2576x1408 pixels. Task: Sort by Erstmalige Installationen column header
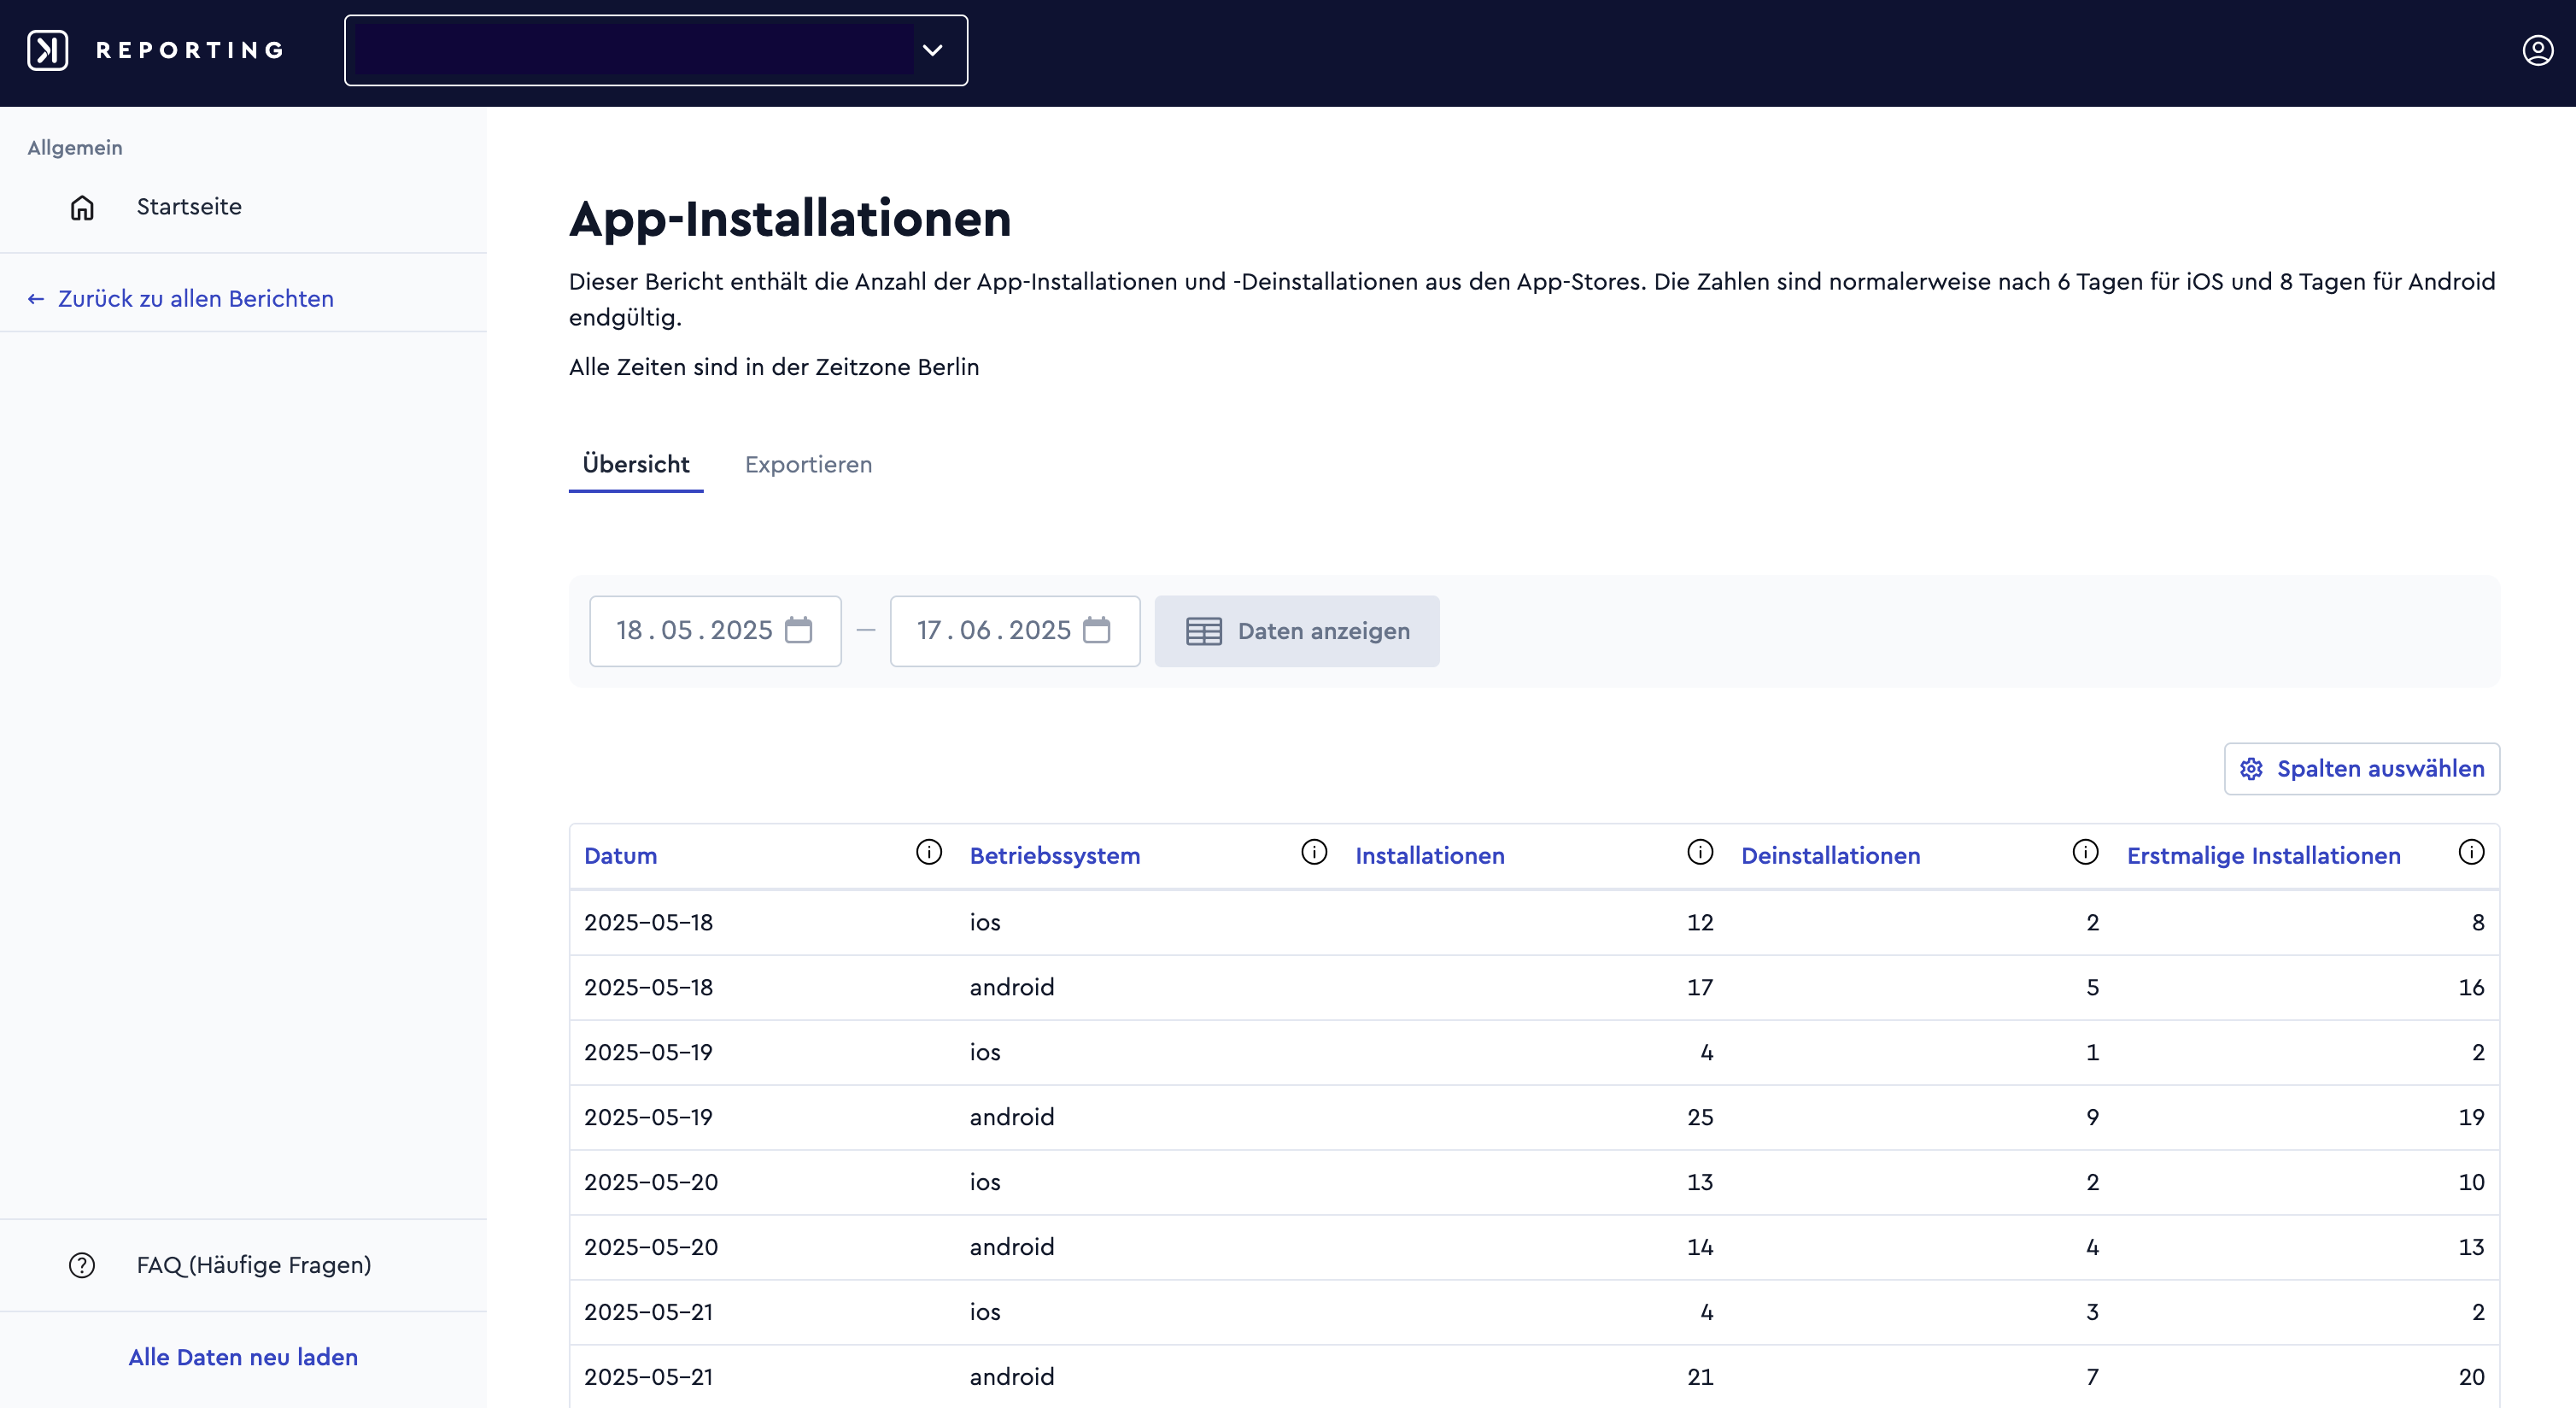tap(2263, 856)
